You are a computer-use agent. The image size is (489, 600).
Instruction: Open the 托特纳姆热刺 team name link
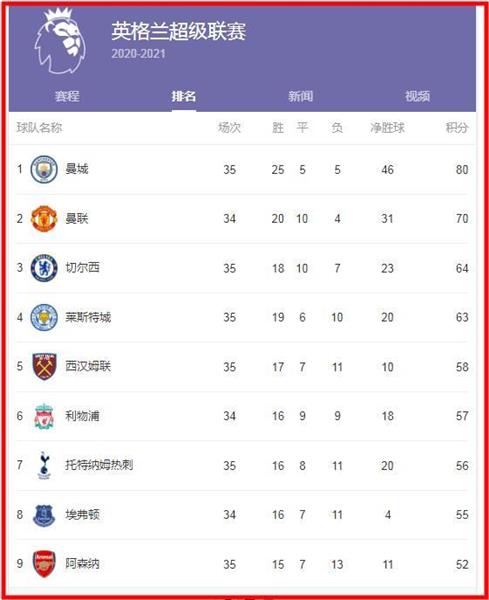point(99,465)
